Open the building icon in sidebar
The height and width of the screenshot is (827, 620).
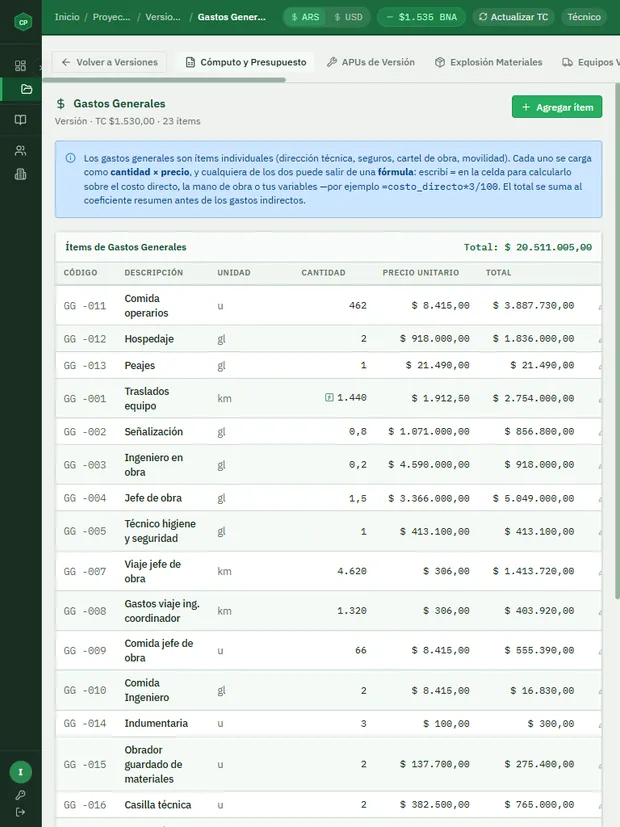click(x=20, y=174)
